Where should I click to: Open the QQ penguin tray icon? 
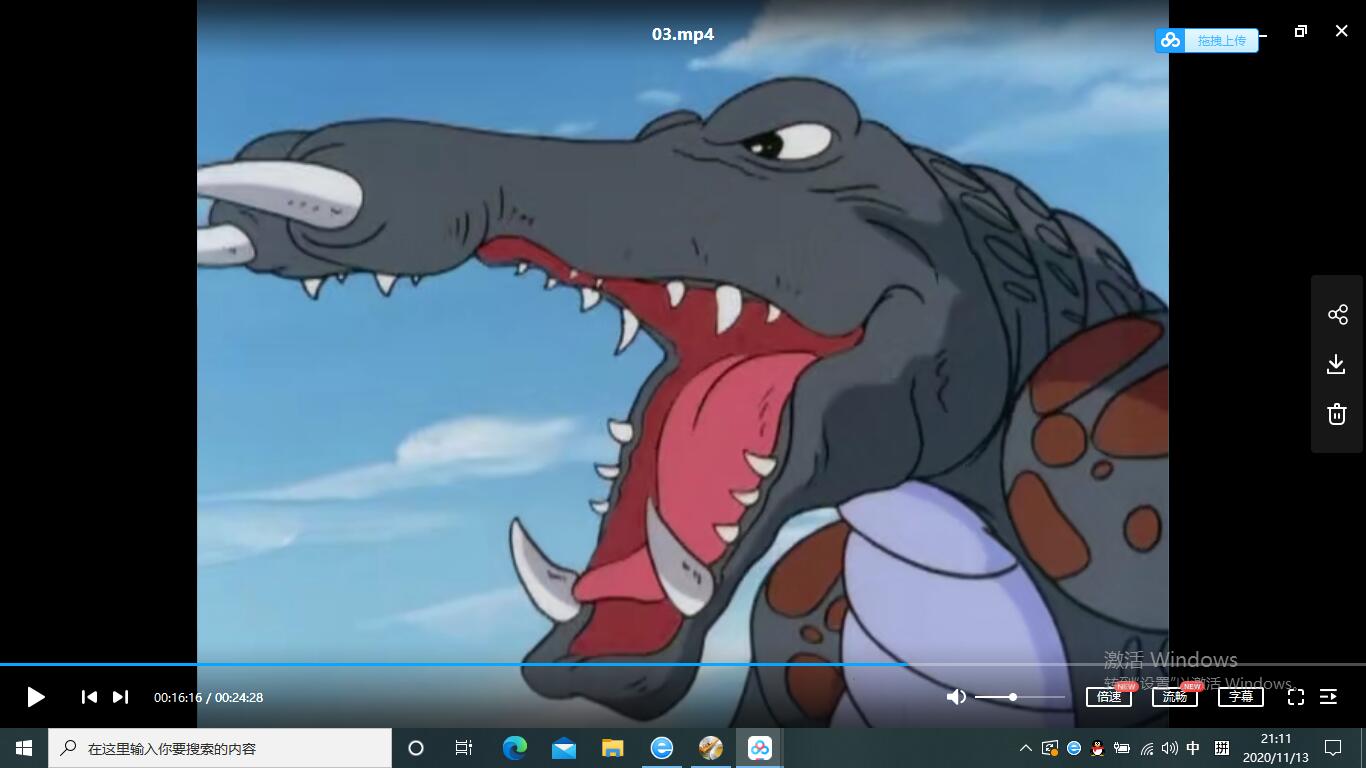click(x=1097, y=748)
